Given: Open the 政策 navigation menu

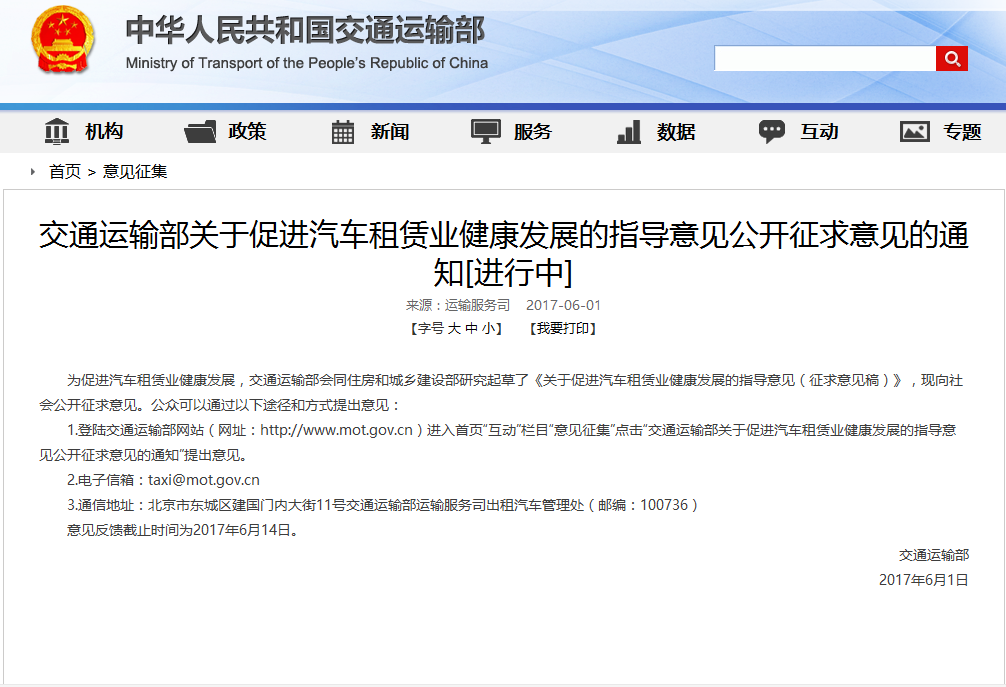Looking at the screenshot, I should click(x=247, y=131).
